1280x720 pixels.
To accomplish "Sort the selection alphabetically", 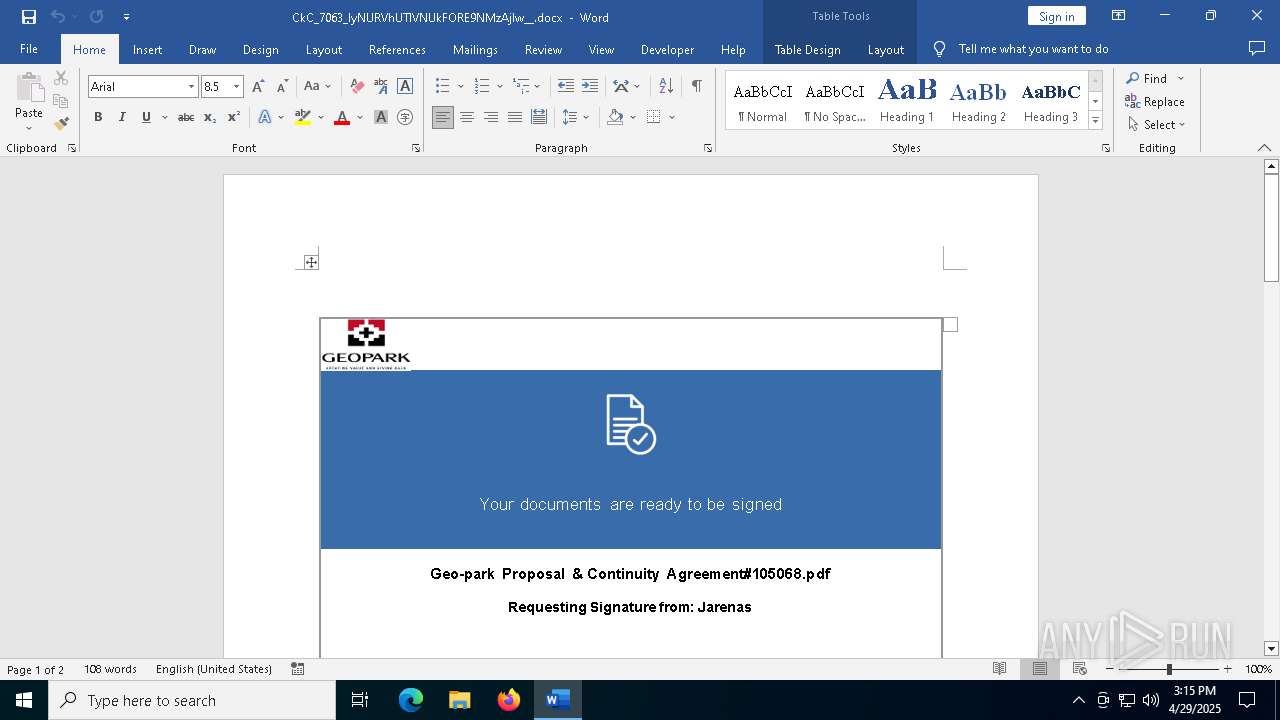I will coord(666,87).
